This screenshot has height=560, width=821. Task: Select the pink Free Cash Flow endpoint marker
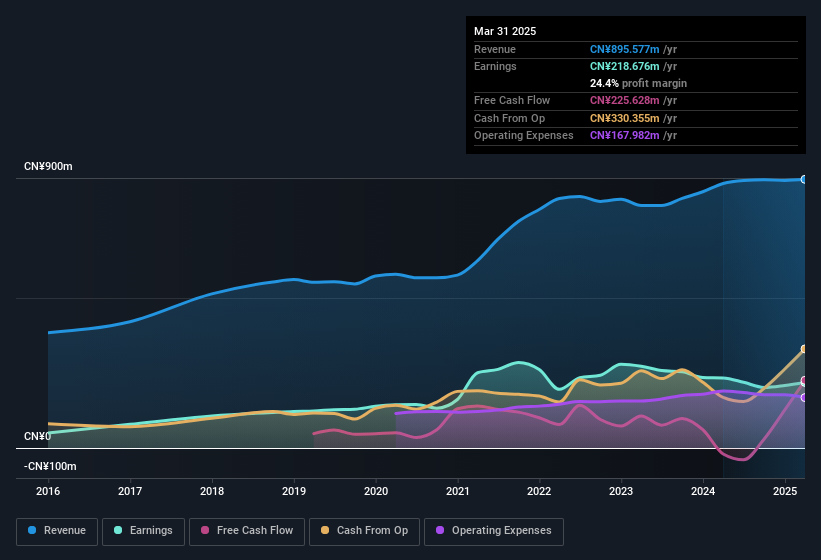click(x=804, y=381)
